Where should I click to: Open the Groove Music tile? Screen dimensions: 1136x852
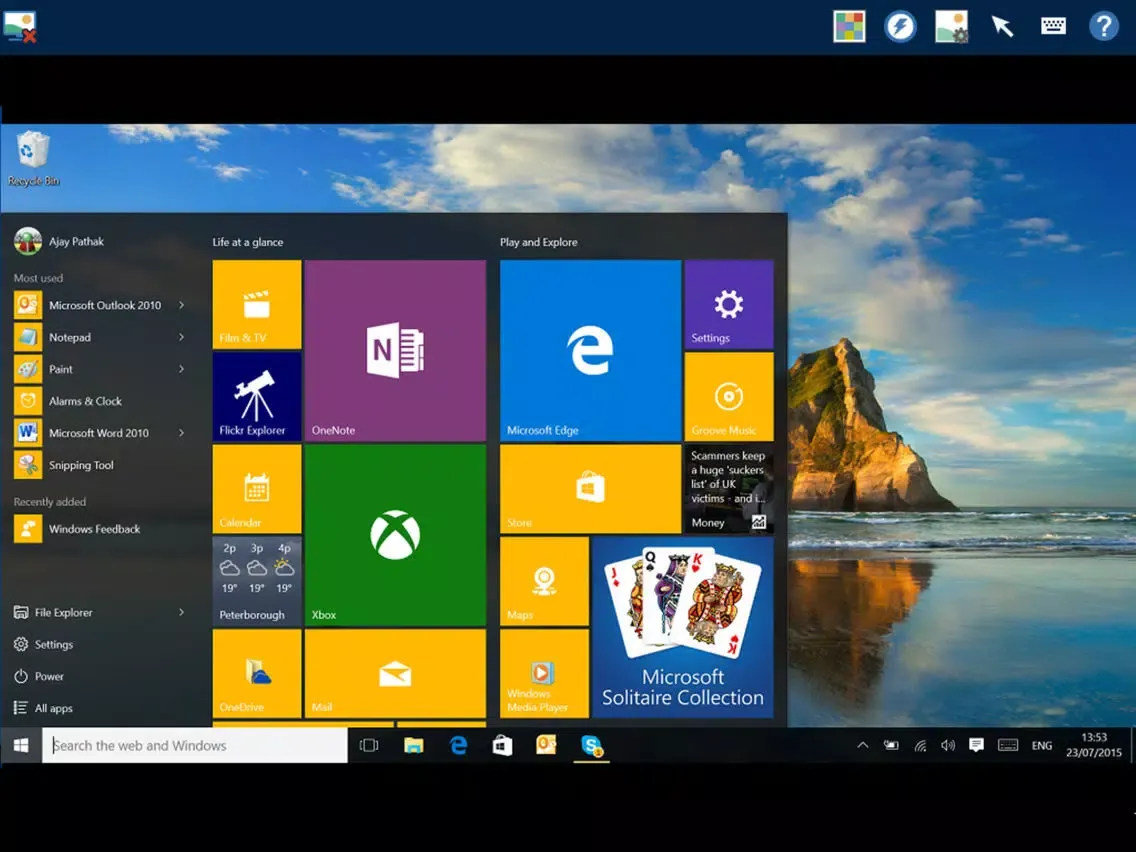729,396
